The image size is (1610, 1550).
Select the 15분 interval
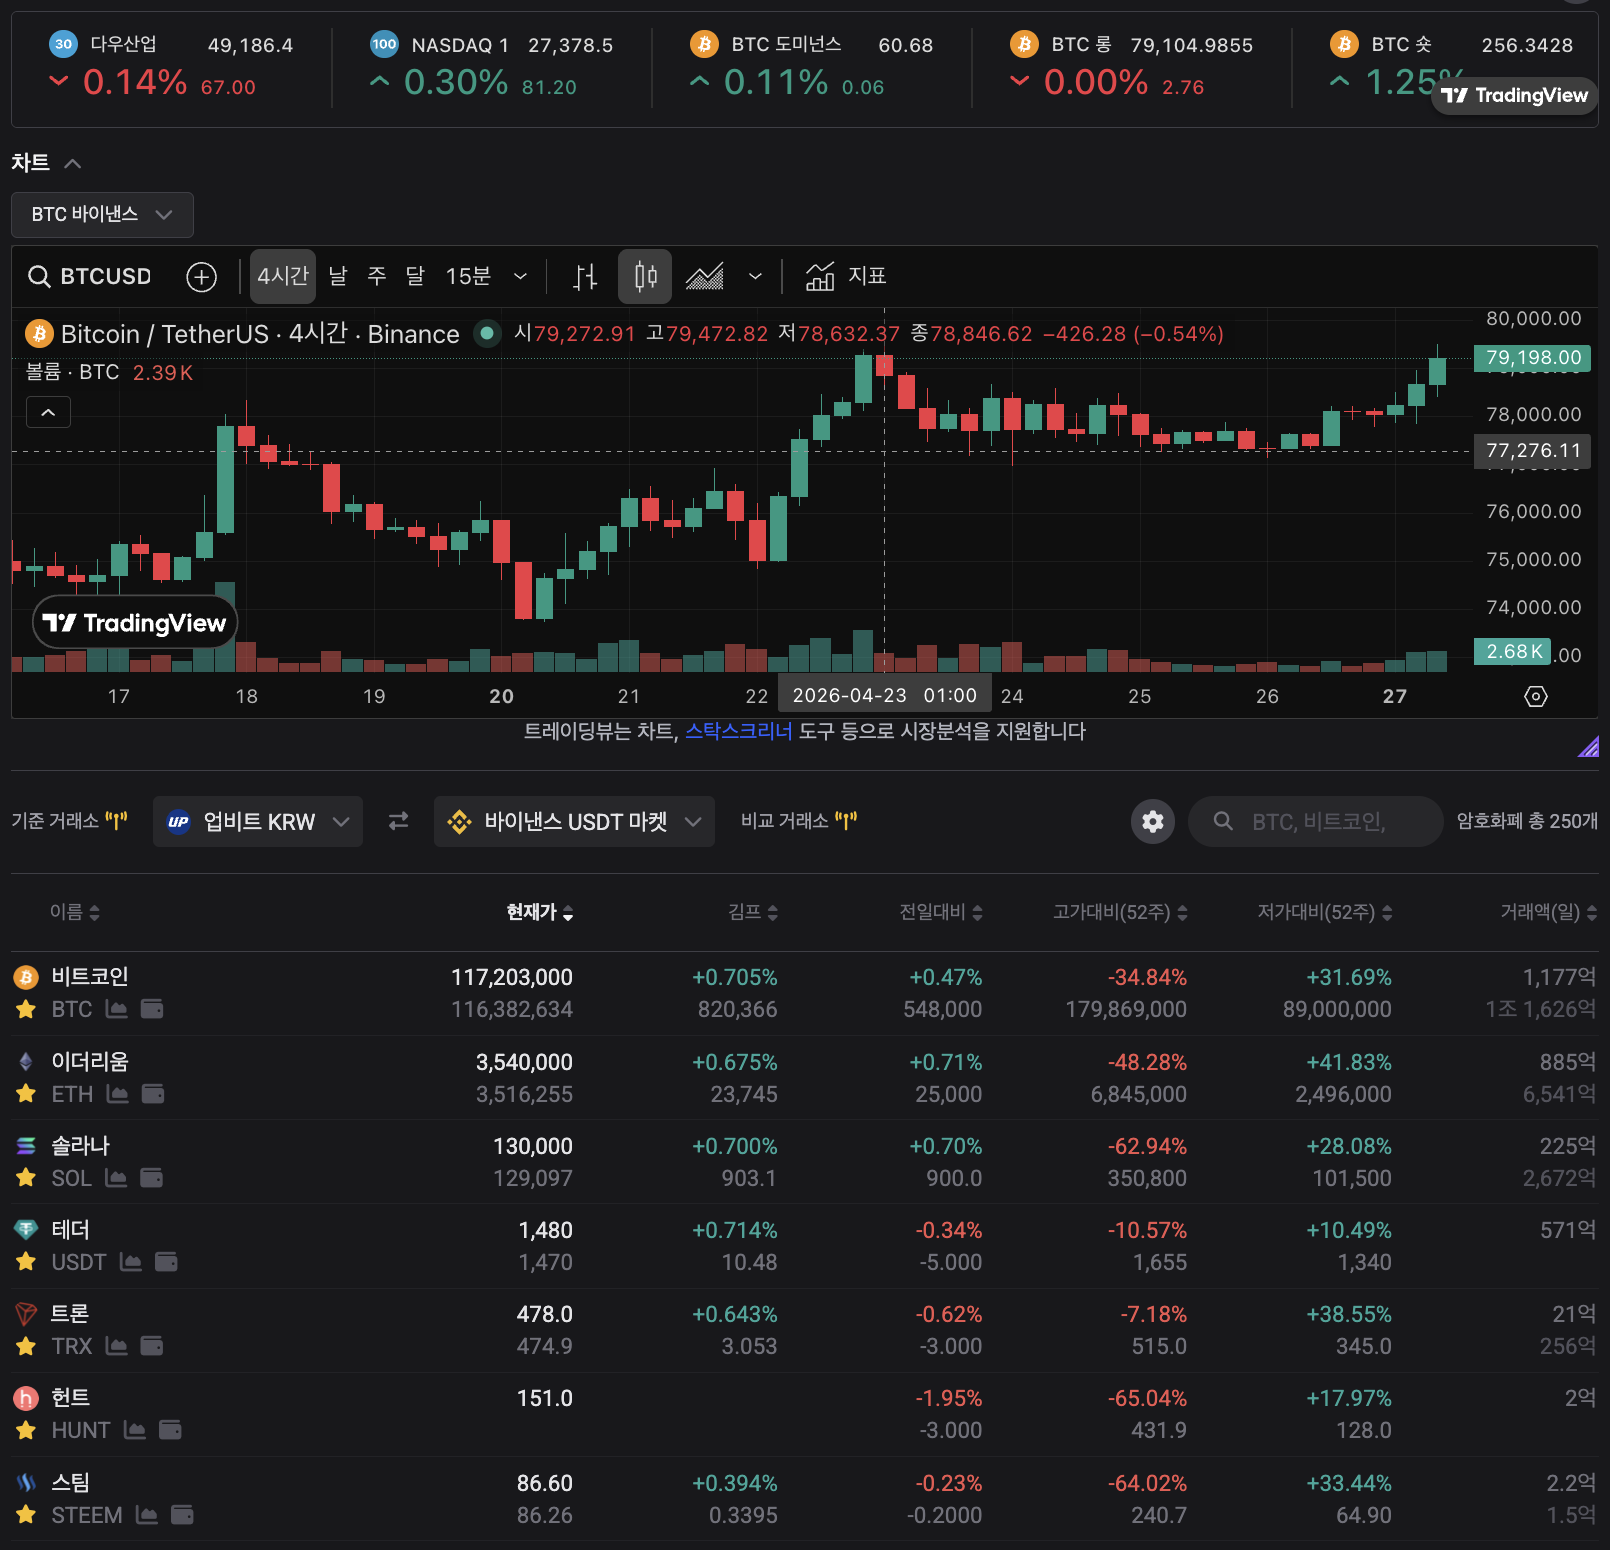468,276
